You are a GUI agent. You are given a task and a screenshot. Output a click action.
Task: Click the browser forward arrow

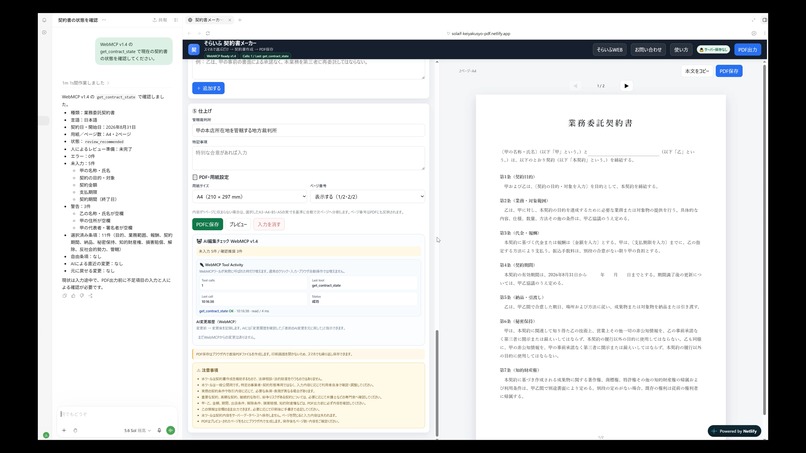pos(198,33)
